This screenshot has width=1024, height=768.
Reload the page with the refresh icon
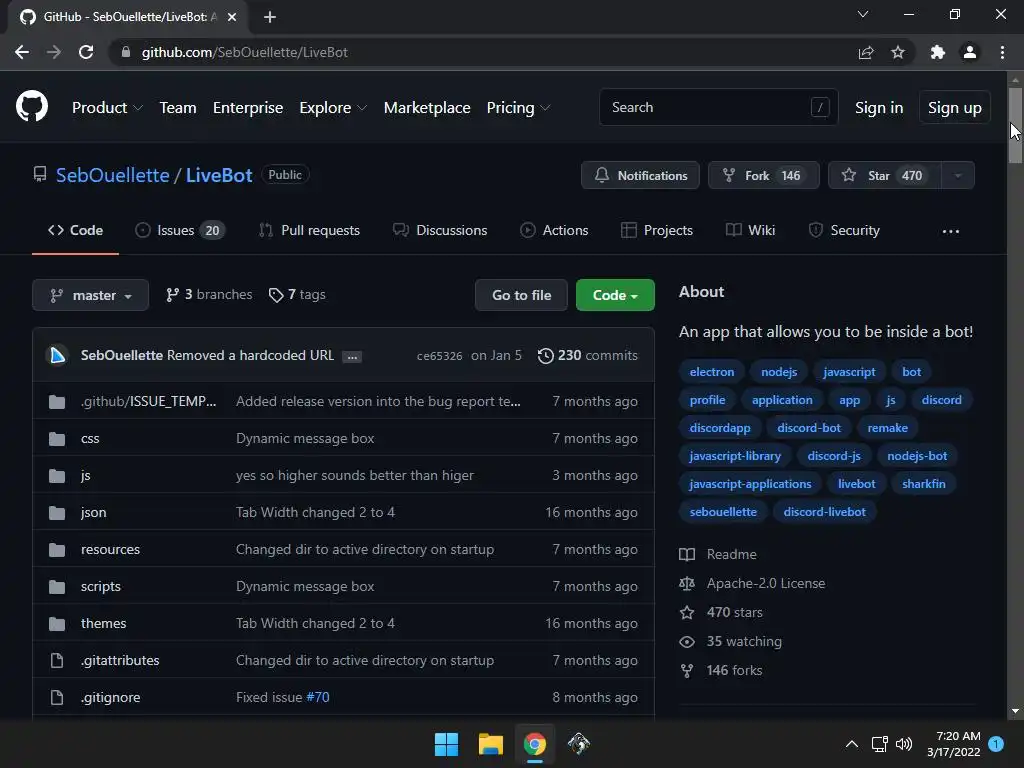tap(86, 52)
